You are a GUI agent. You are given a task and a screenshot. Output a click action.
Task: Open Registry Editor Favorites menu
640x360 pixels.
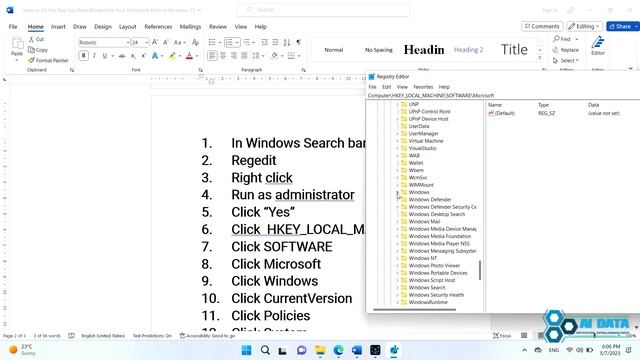tap(423, 87)
